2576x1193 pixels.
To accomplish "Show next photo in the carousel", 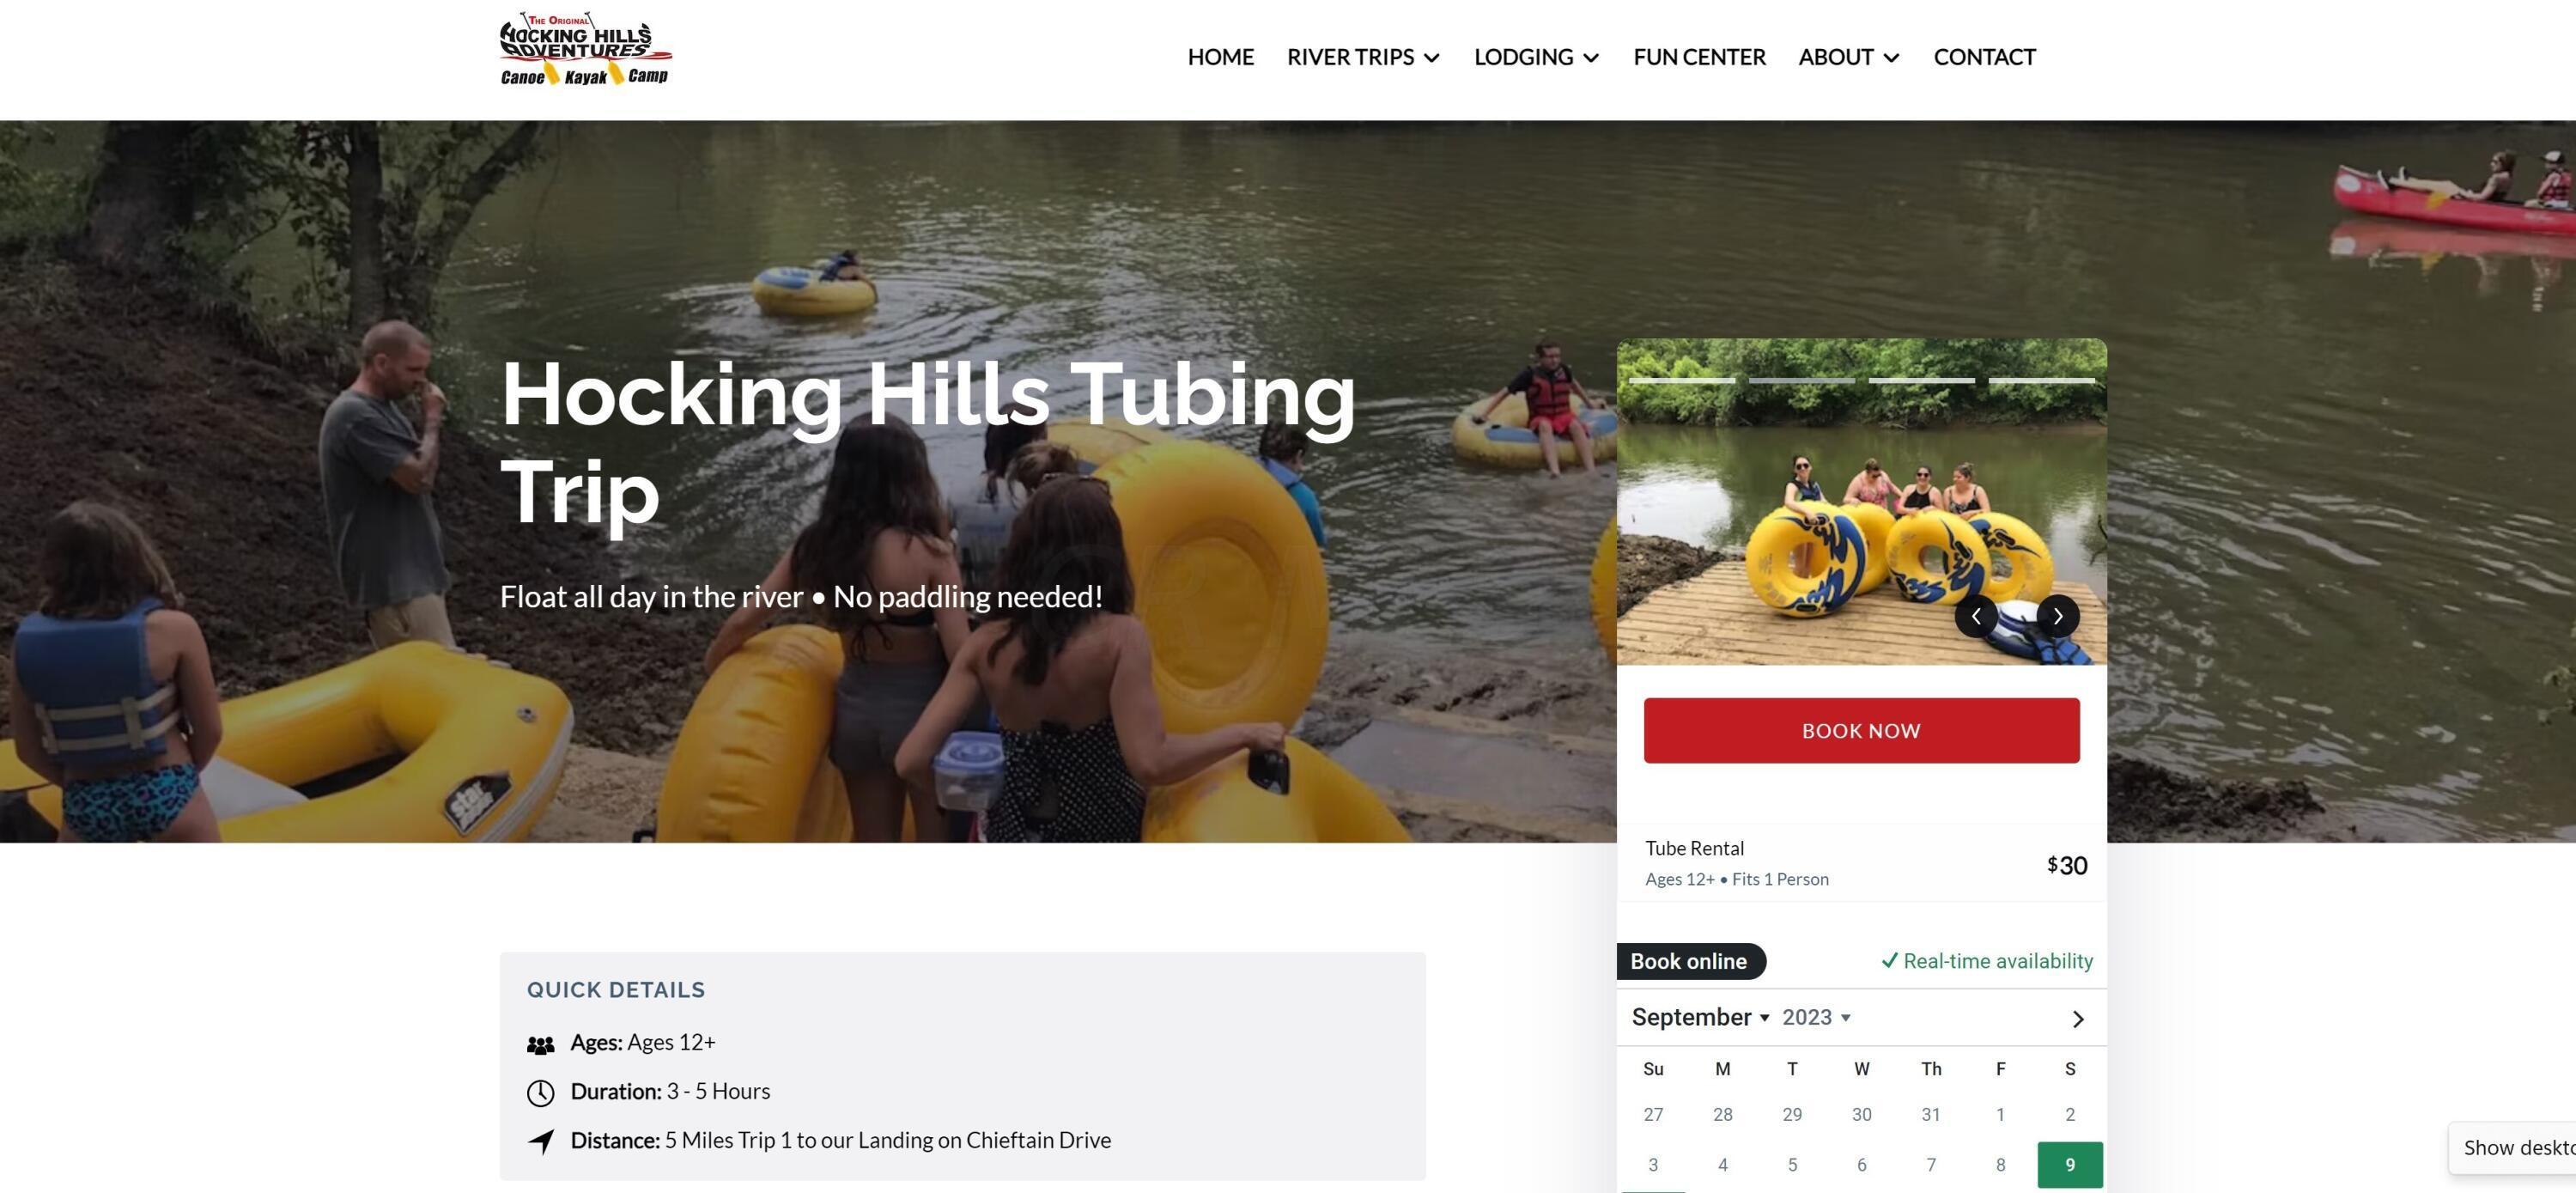I will [2058, 616].
